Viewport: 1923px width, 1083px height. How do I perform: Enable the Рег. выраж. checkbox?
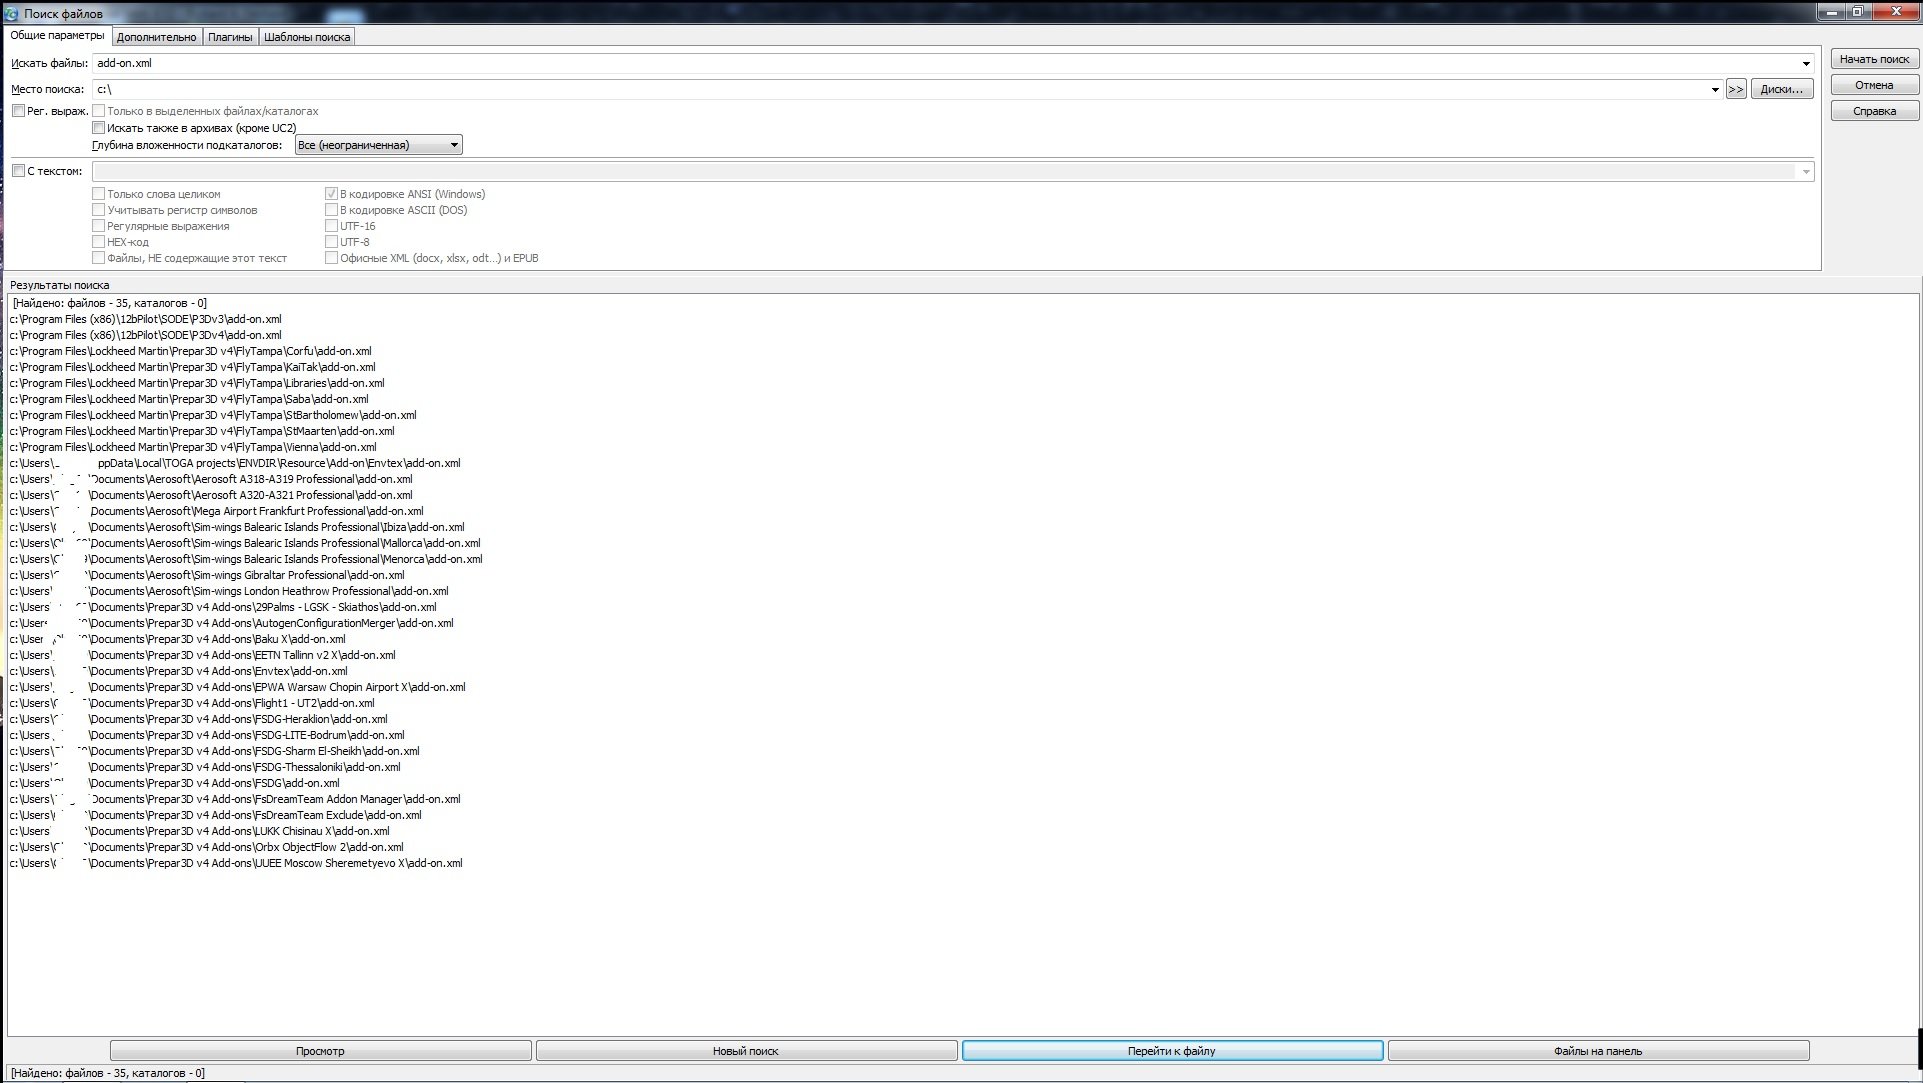18,111
